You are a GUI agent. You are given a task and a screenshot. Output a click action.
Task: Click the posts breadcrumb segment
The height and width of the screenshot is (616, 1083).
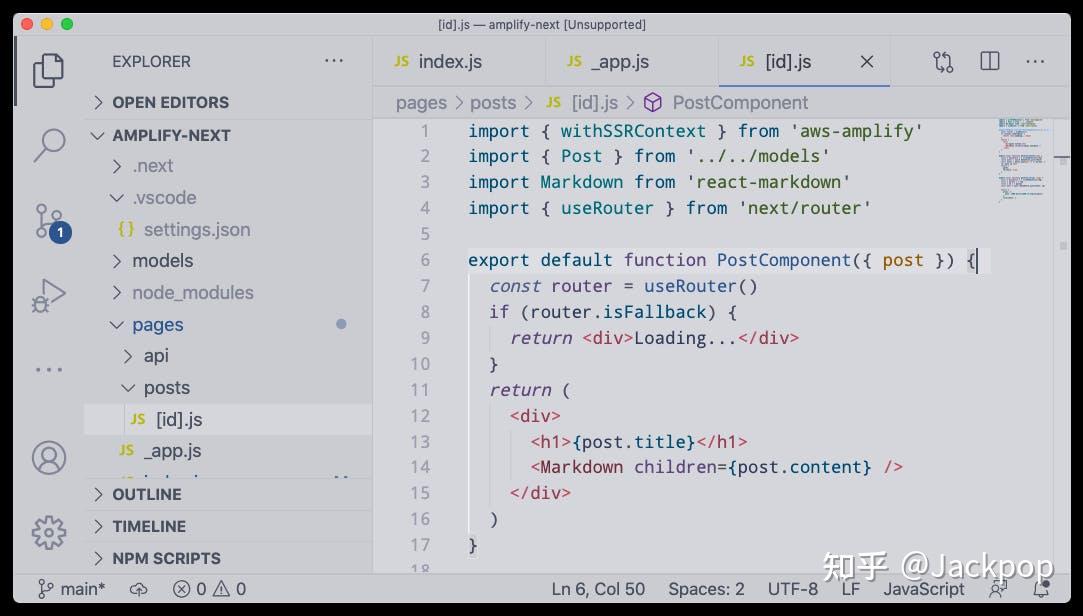[493, 103]
